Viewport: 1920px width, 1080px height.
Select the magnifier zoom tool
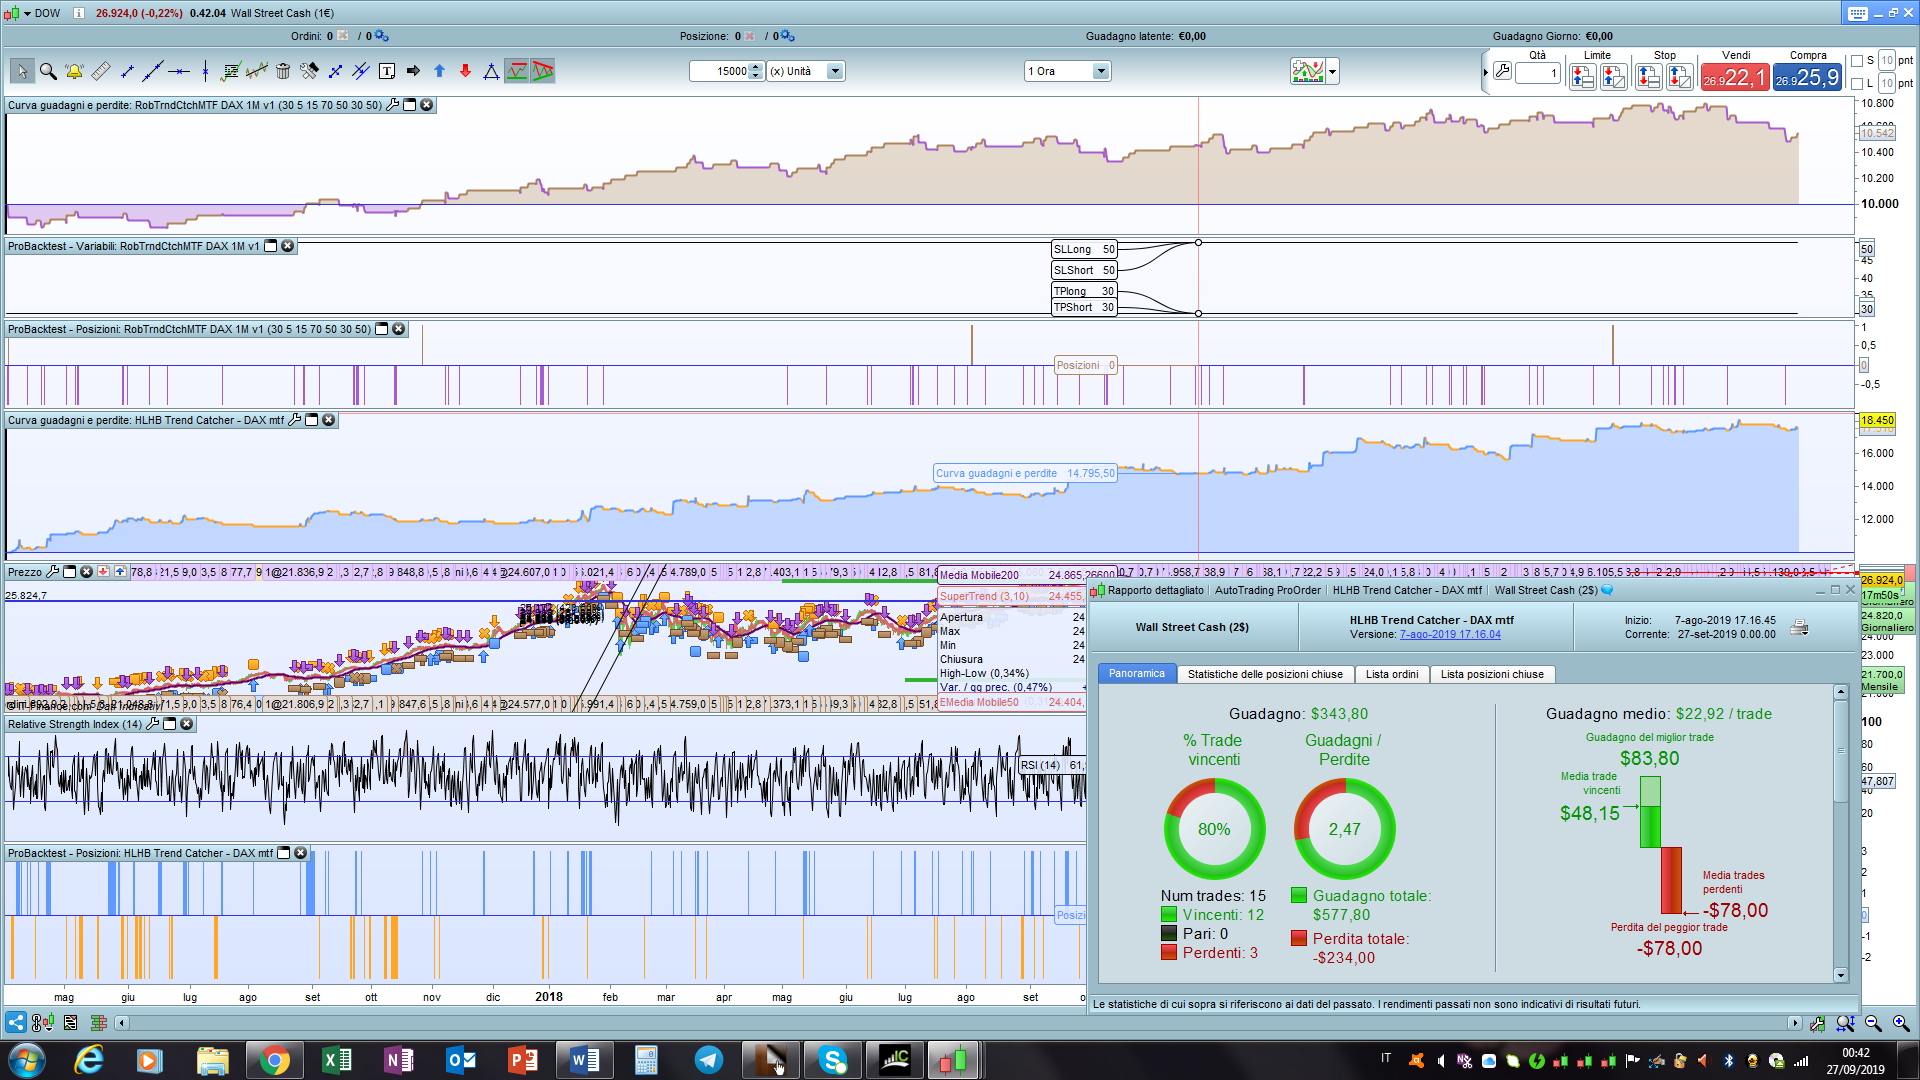tap(47, 72)
